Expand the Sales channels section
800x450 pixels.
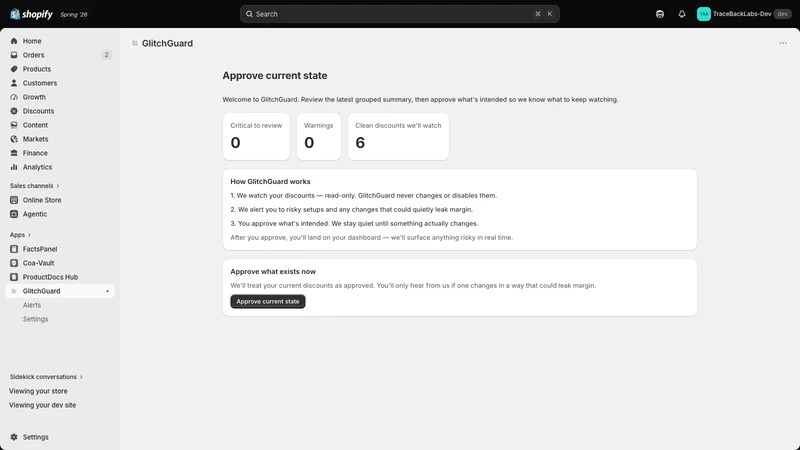click(34, 186)
